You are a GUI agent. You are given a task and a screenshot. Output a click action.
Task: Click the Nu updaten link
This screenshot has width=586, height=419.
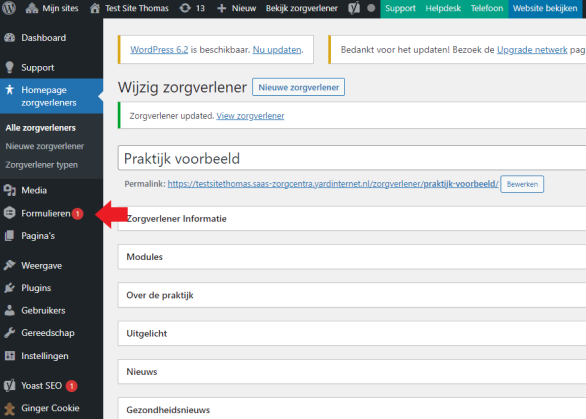(x=277, y=50)
